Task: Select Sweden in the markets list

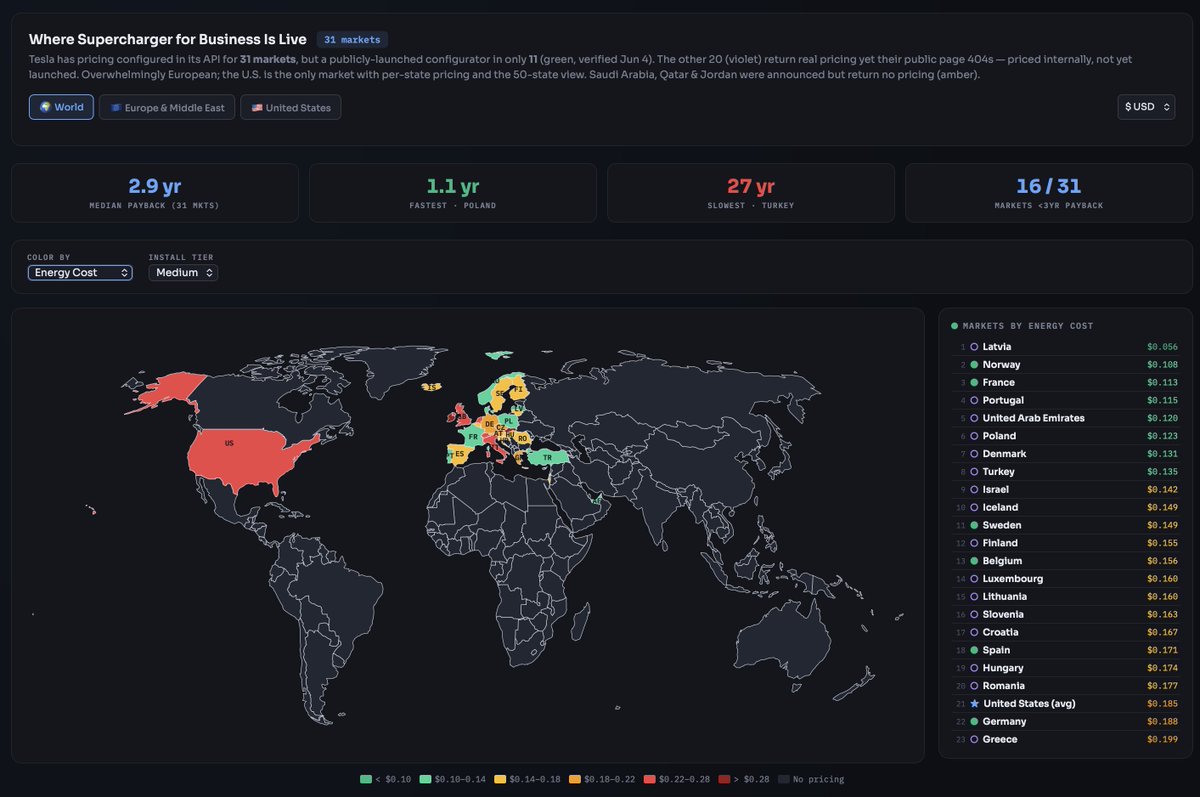Action: (x=1065, y=525)
